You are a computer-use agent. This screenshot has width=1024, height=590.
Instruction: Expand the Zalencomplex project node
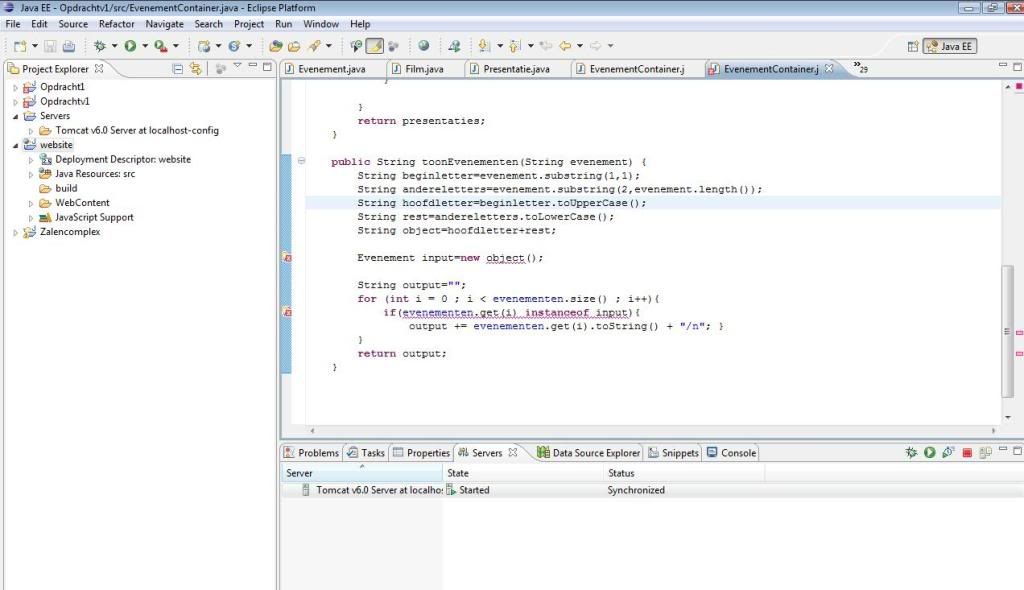point(16,233)
